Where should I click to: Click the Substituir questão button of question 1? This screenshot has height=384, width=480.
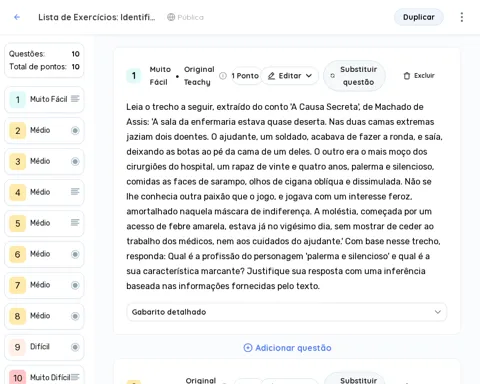click(354, 76)
